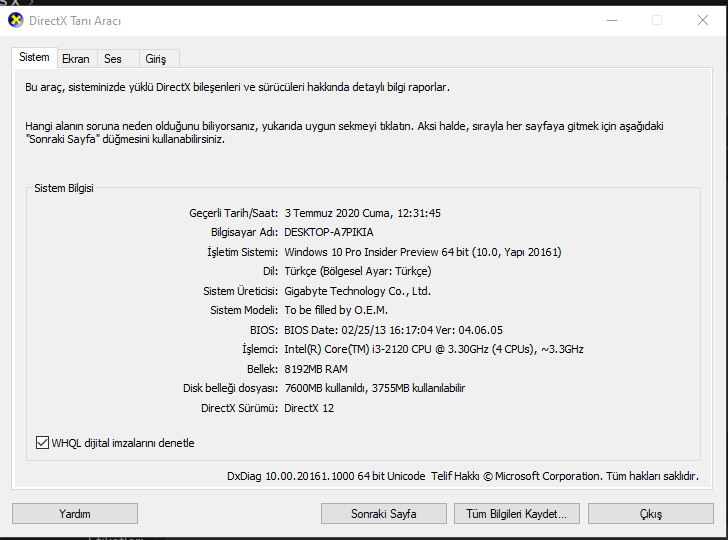Close the DirectX Tanı Aracı window
Viewport: 728px width, 540px height.
click(703, 20)
